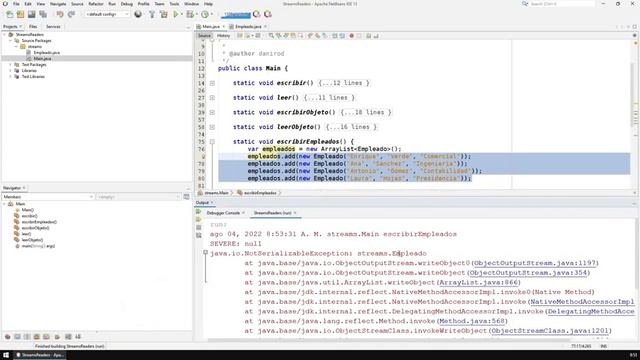Switch to the Debugger Console tab
This screenshot has height=360, width=640.
tap(223, 213)
